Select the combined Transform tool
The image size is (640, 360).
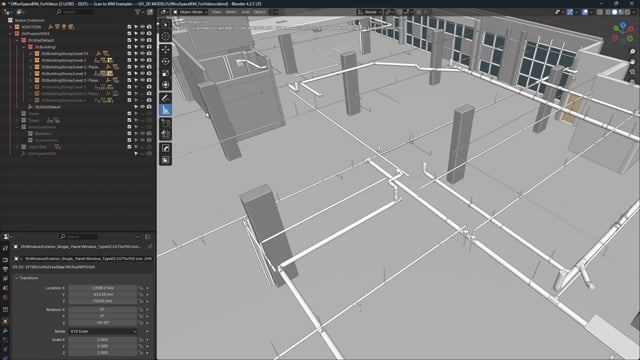(165, 84)
